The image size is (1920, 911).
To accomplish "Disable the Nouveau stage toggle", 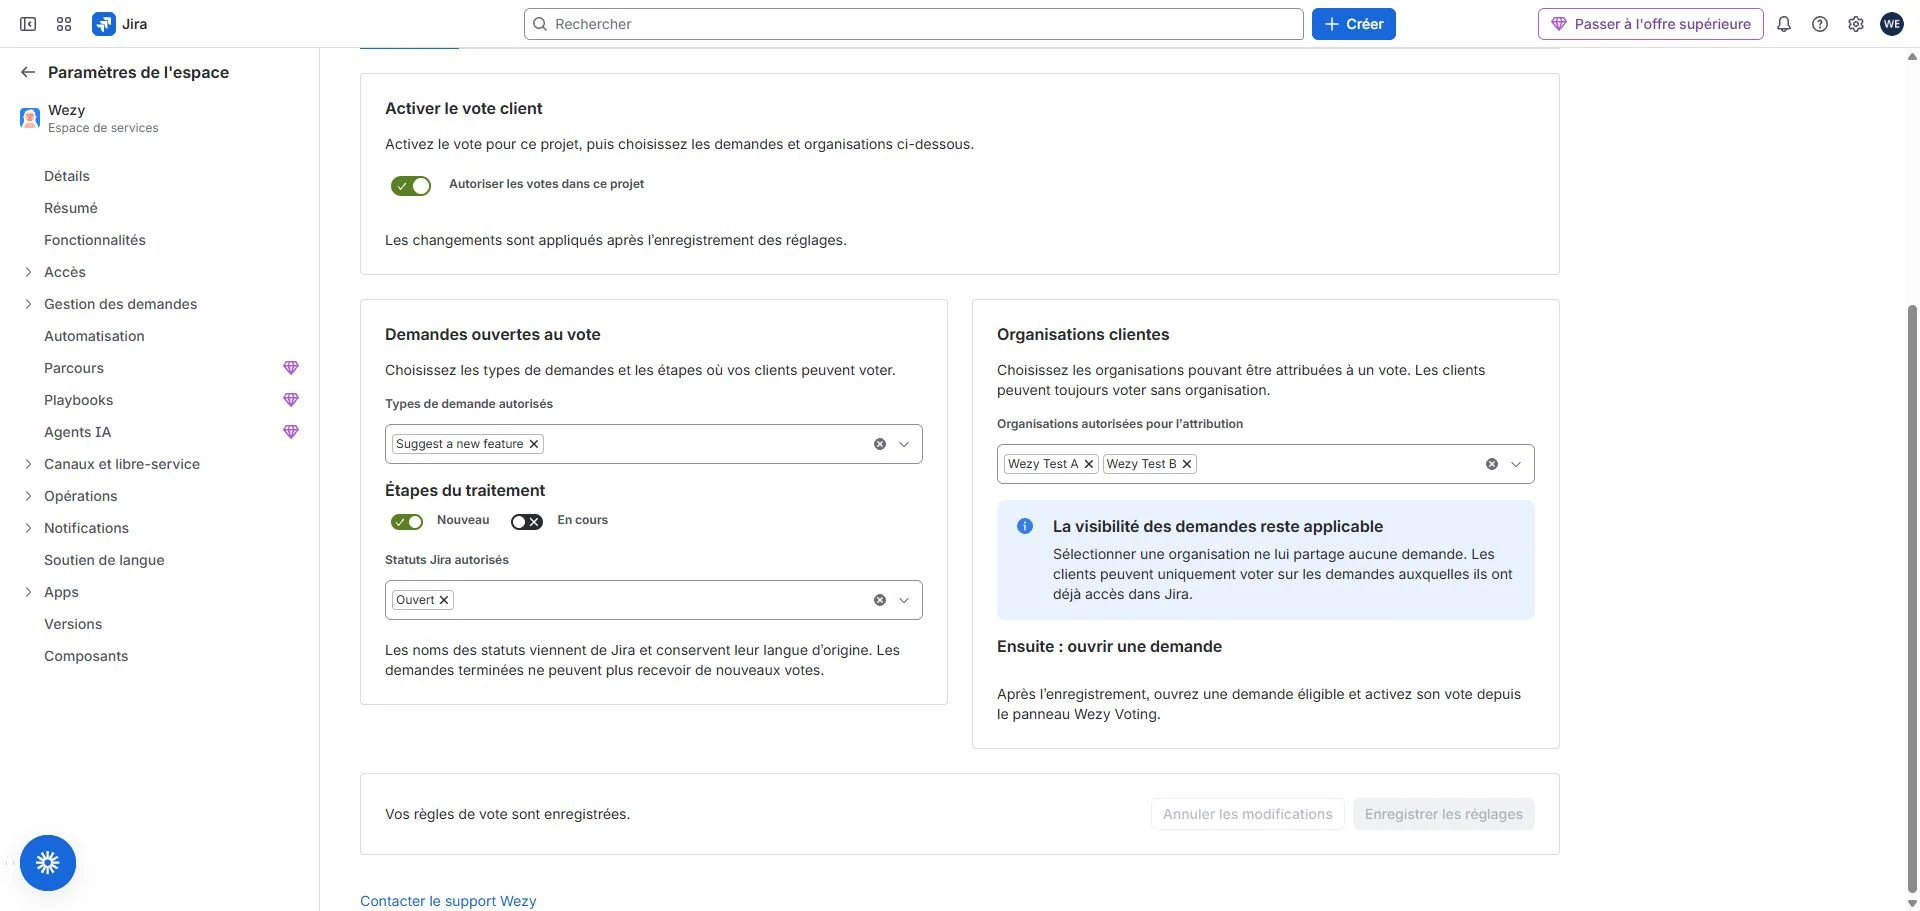I will (x=407, y=522).
